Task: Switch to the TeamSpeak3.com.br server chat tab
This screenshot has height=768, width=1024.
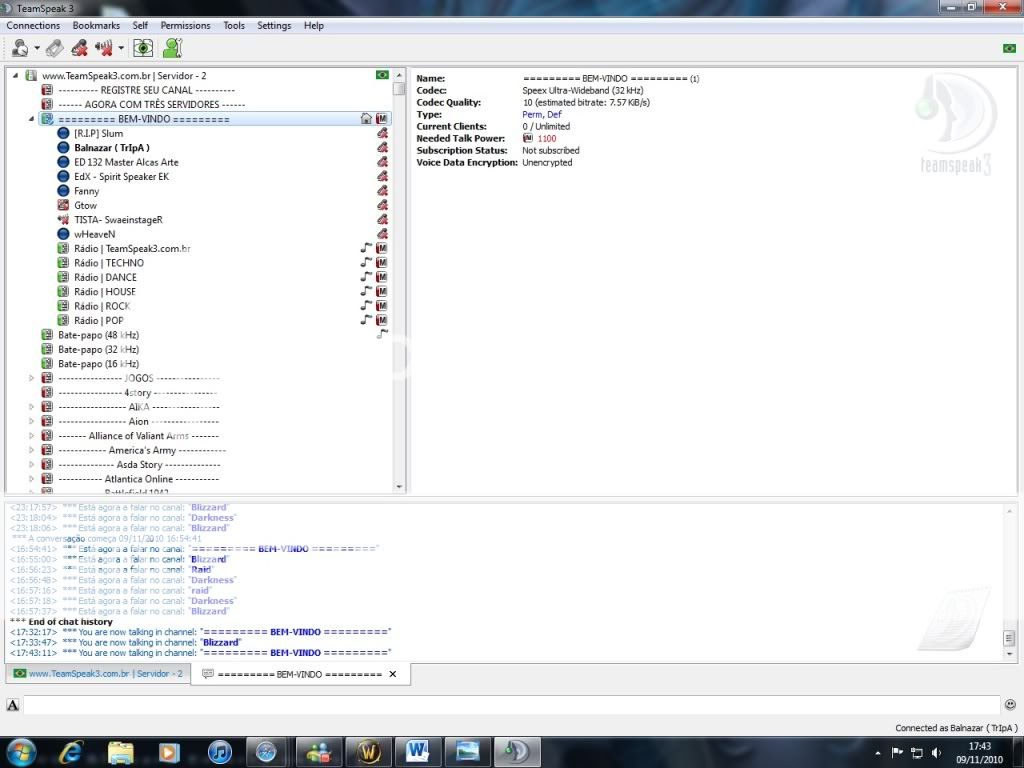Action: [x=98, y=674]
